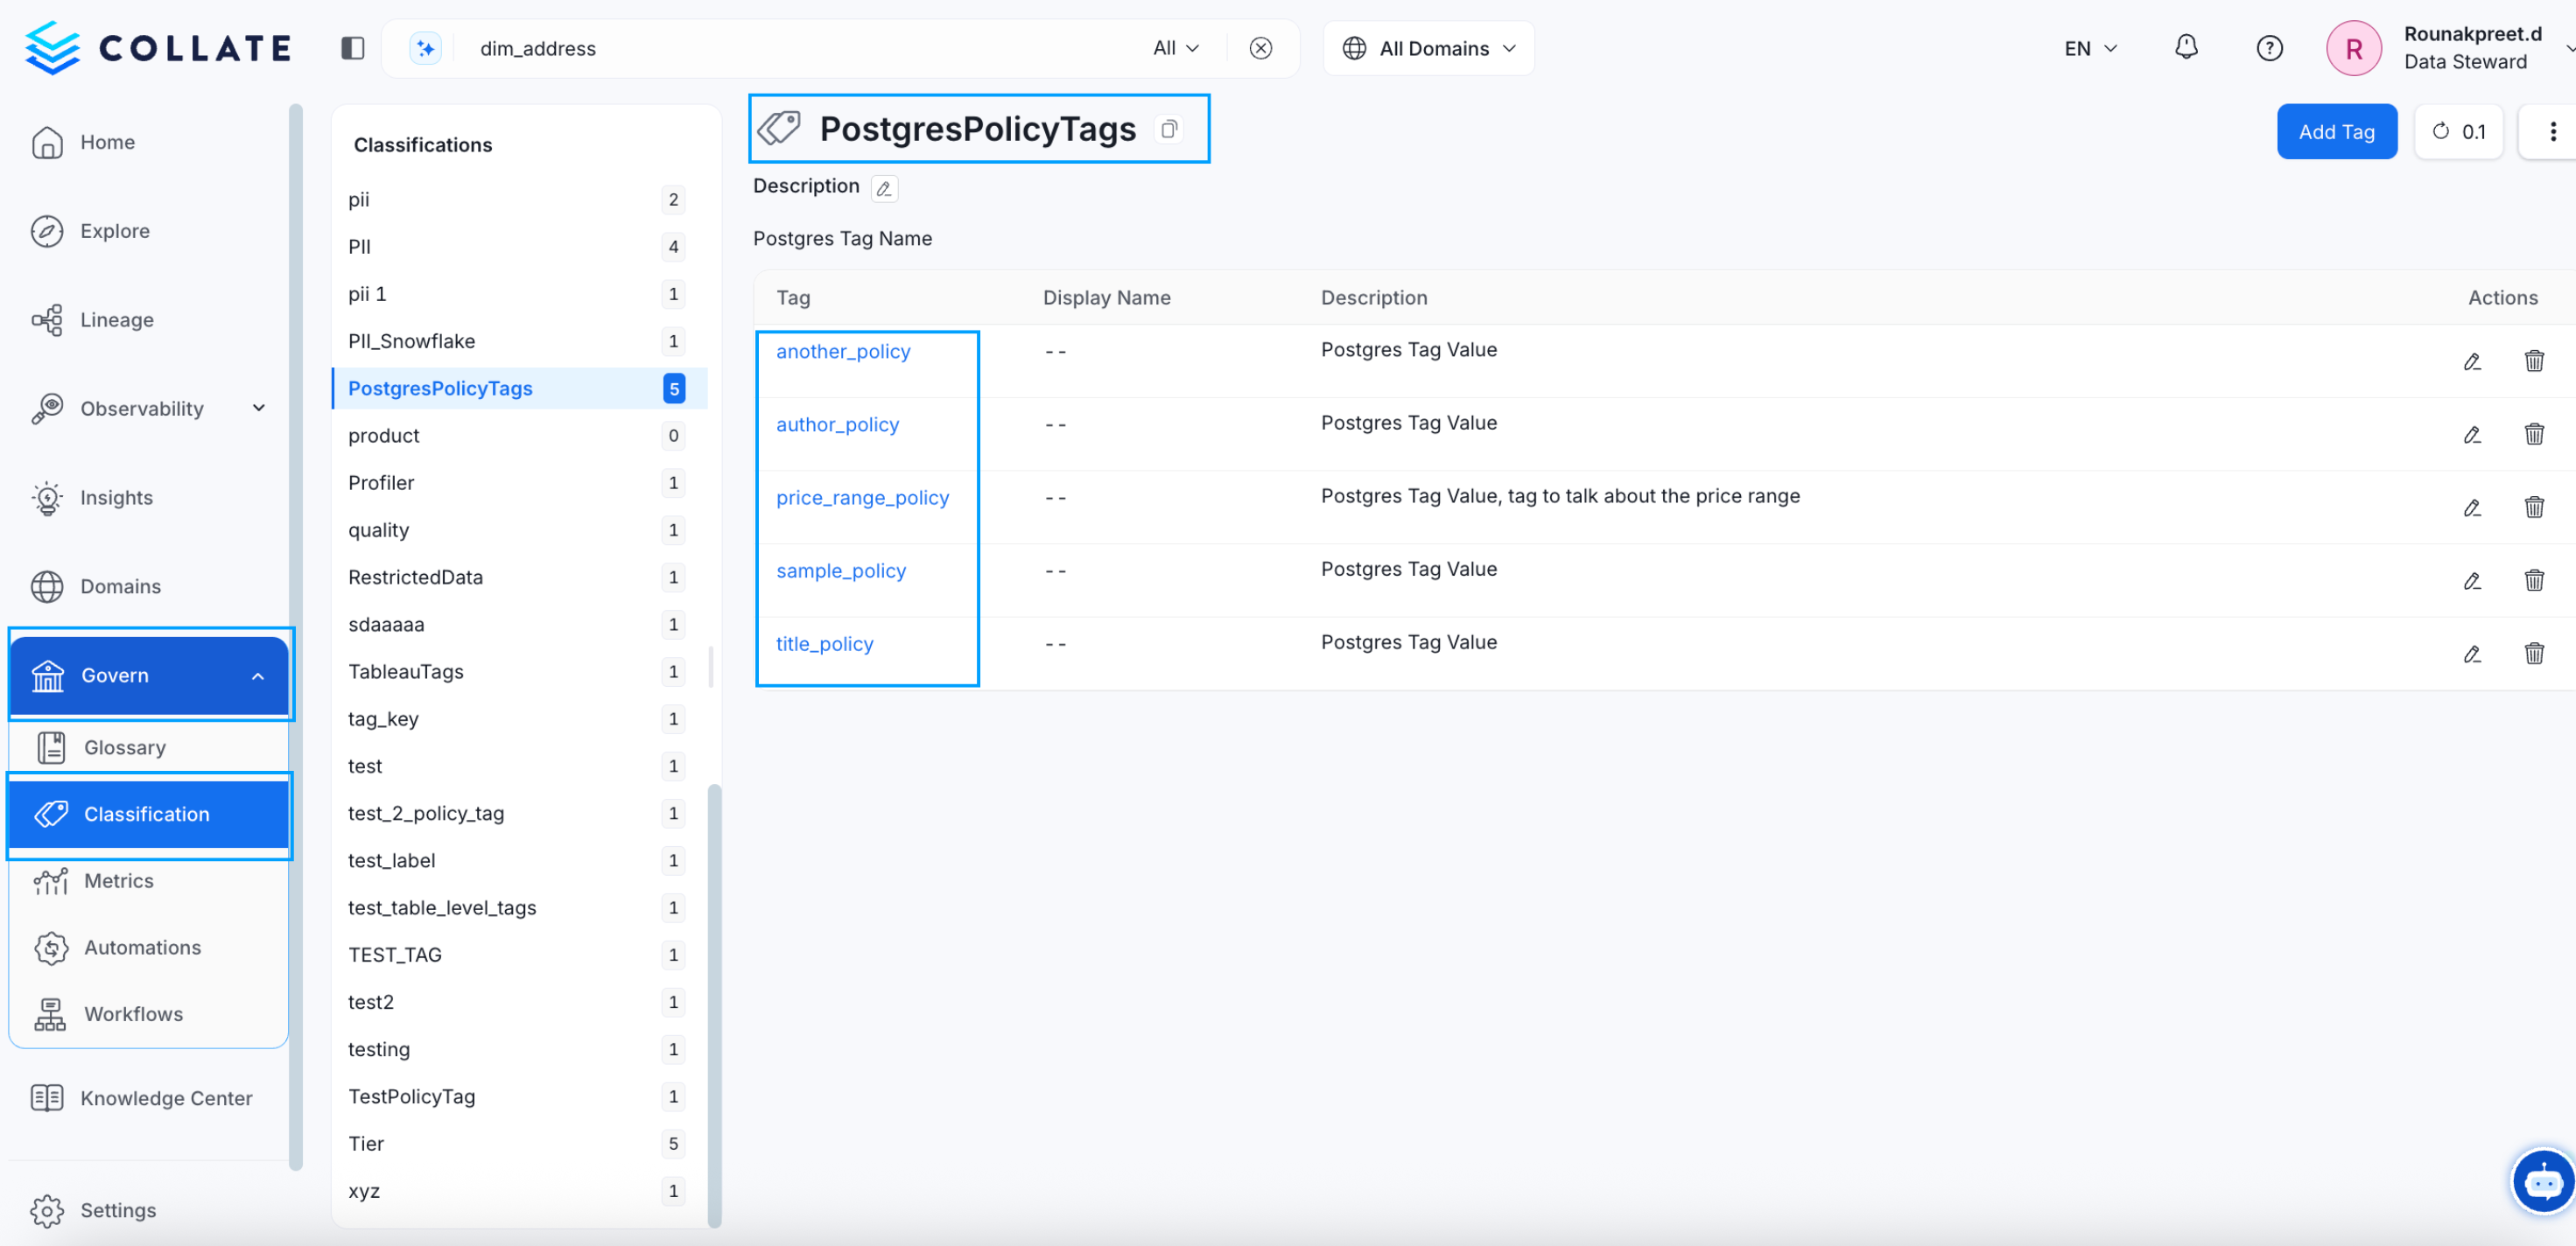Clear the dim_address search with the cross icon
This screenshot has height=1246, width=2576.
1261,47
